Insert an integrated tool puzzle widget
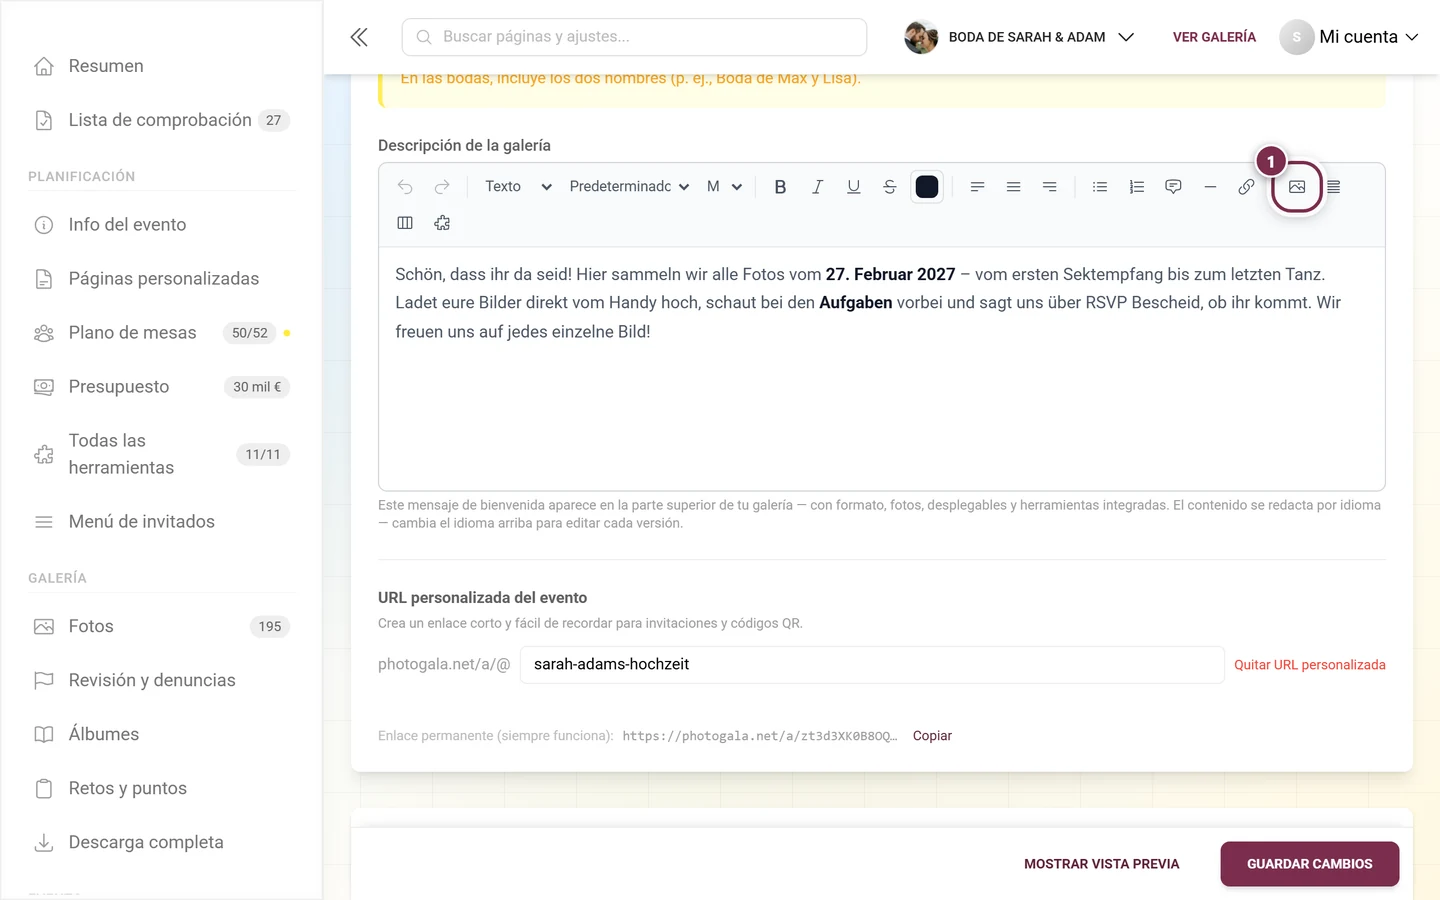1440x900 pixels. click(442, 223)
